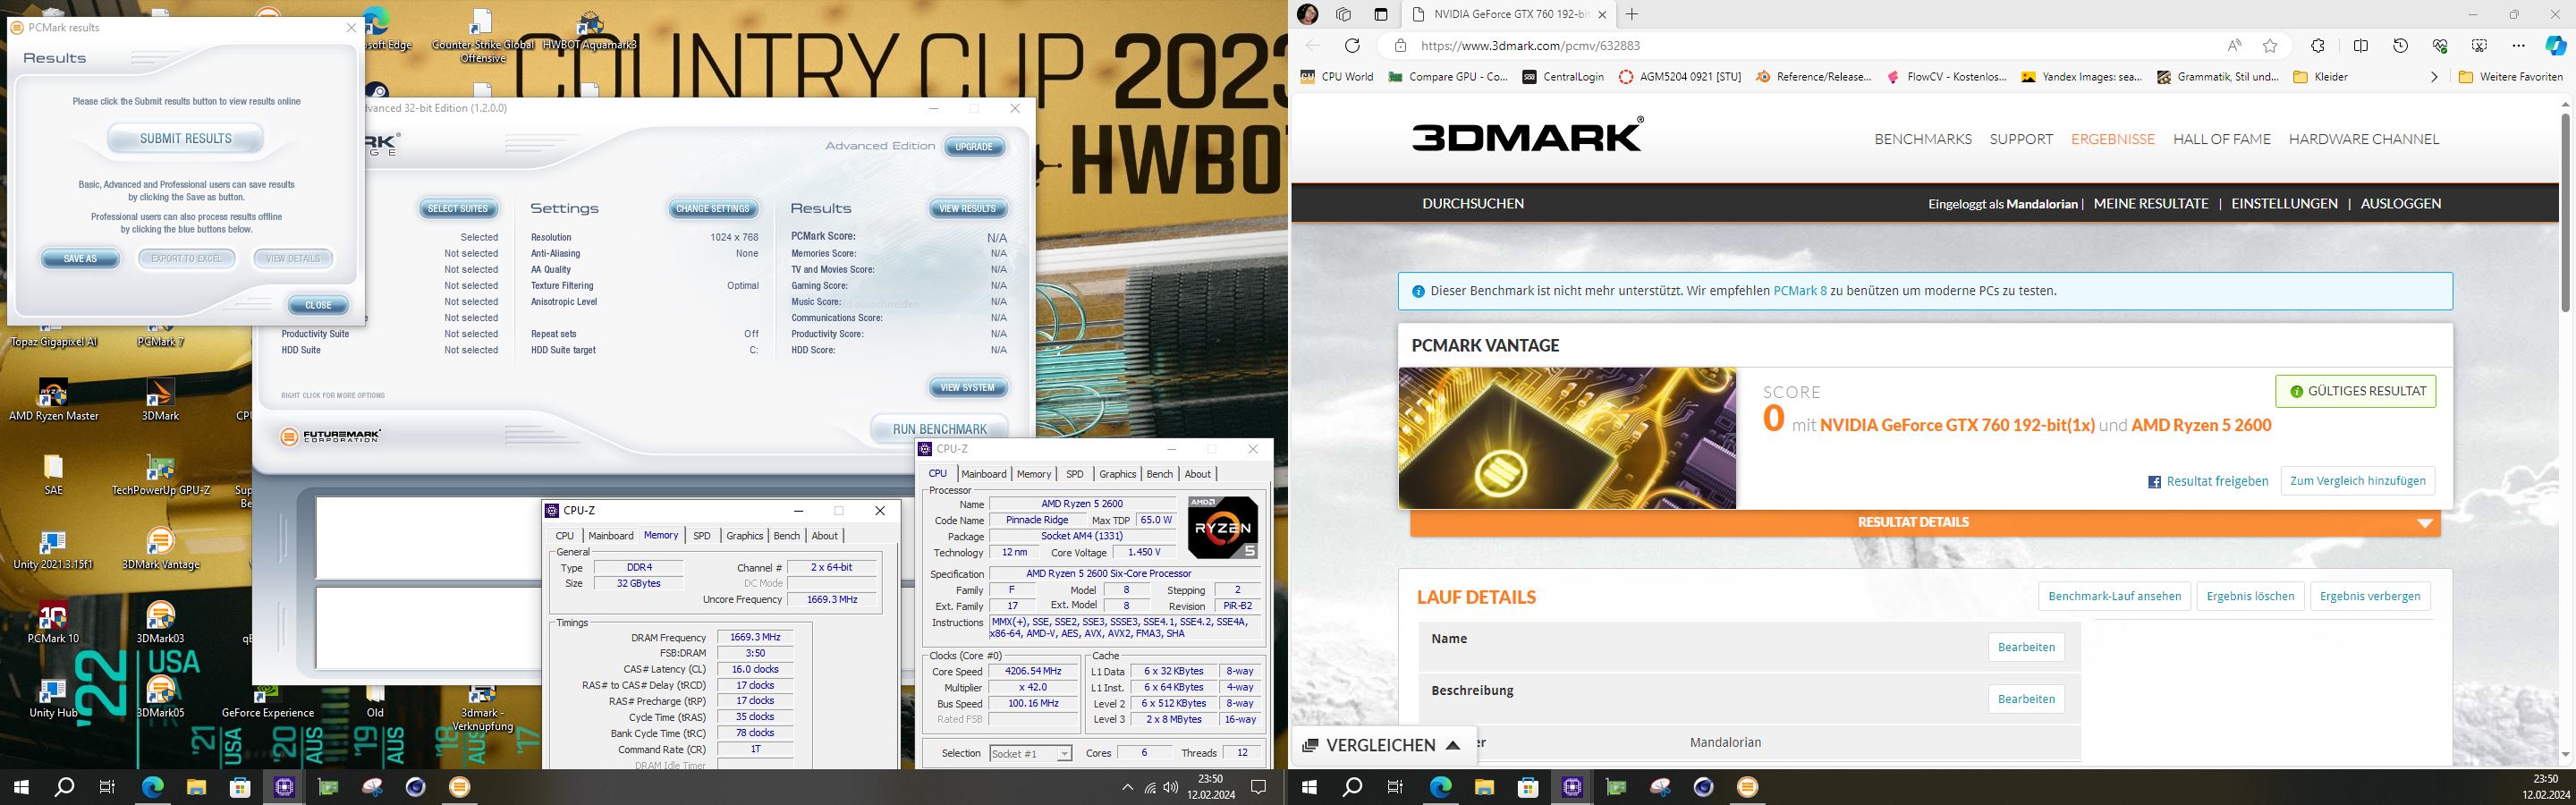
Task: Click Bearbeiten button next to Name
Action: click(x=2026, y=647)
